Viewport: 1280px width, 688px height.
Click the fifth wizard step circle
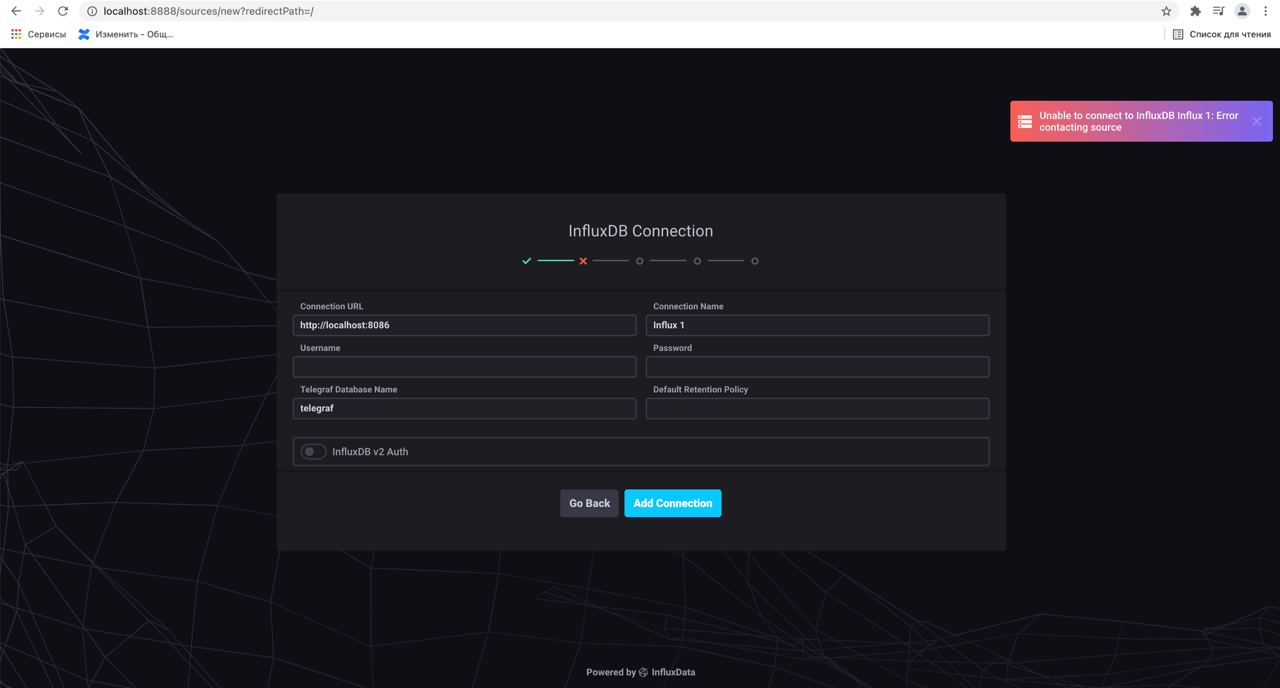point(754,261)
